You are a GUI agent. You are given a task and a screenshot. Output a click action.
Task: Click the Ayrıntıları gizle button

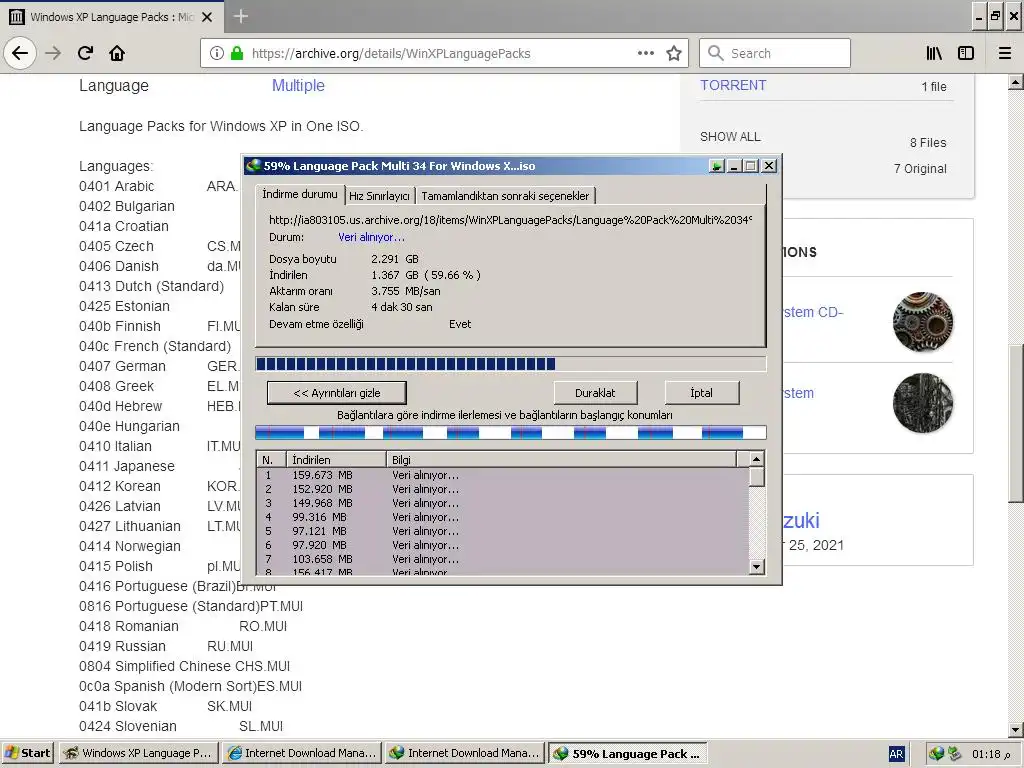pyautogui.click(x=336, y=392)
